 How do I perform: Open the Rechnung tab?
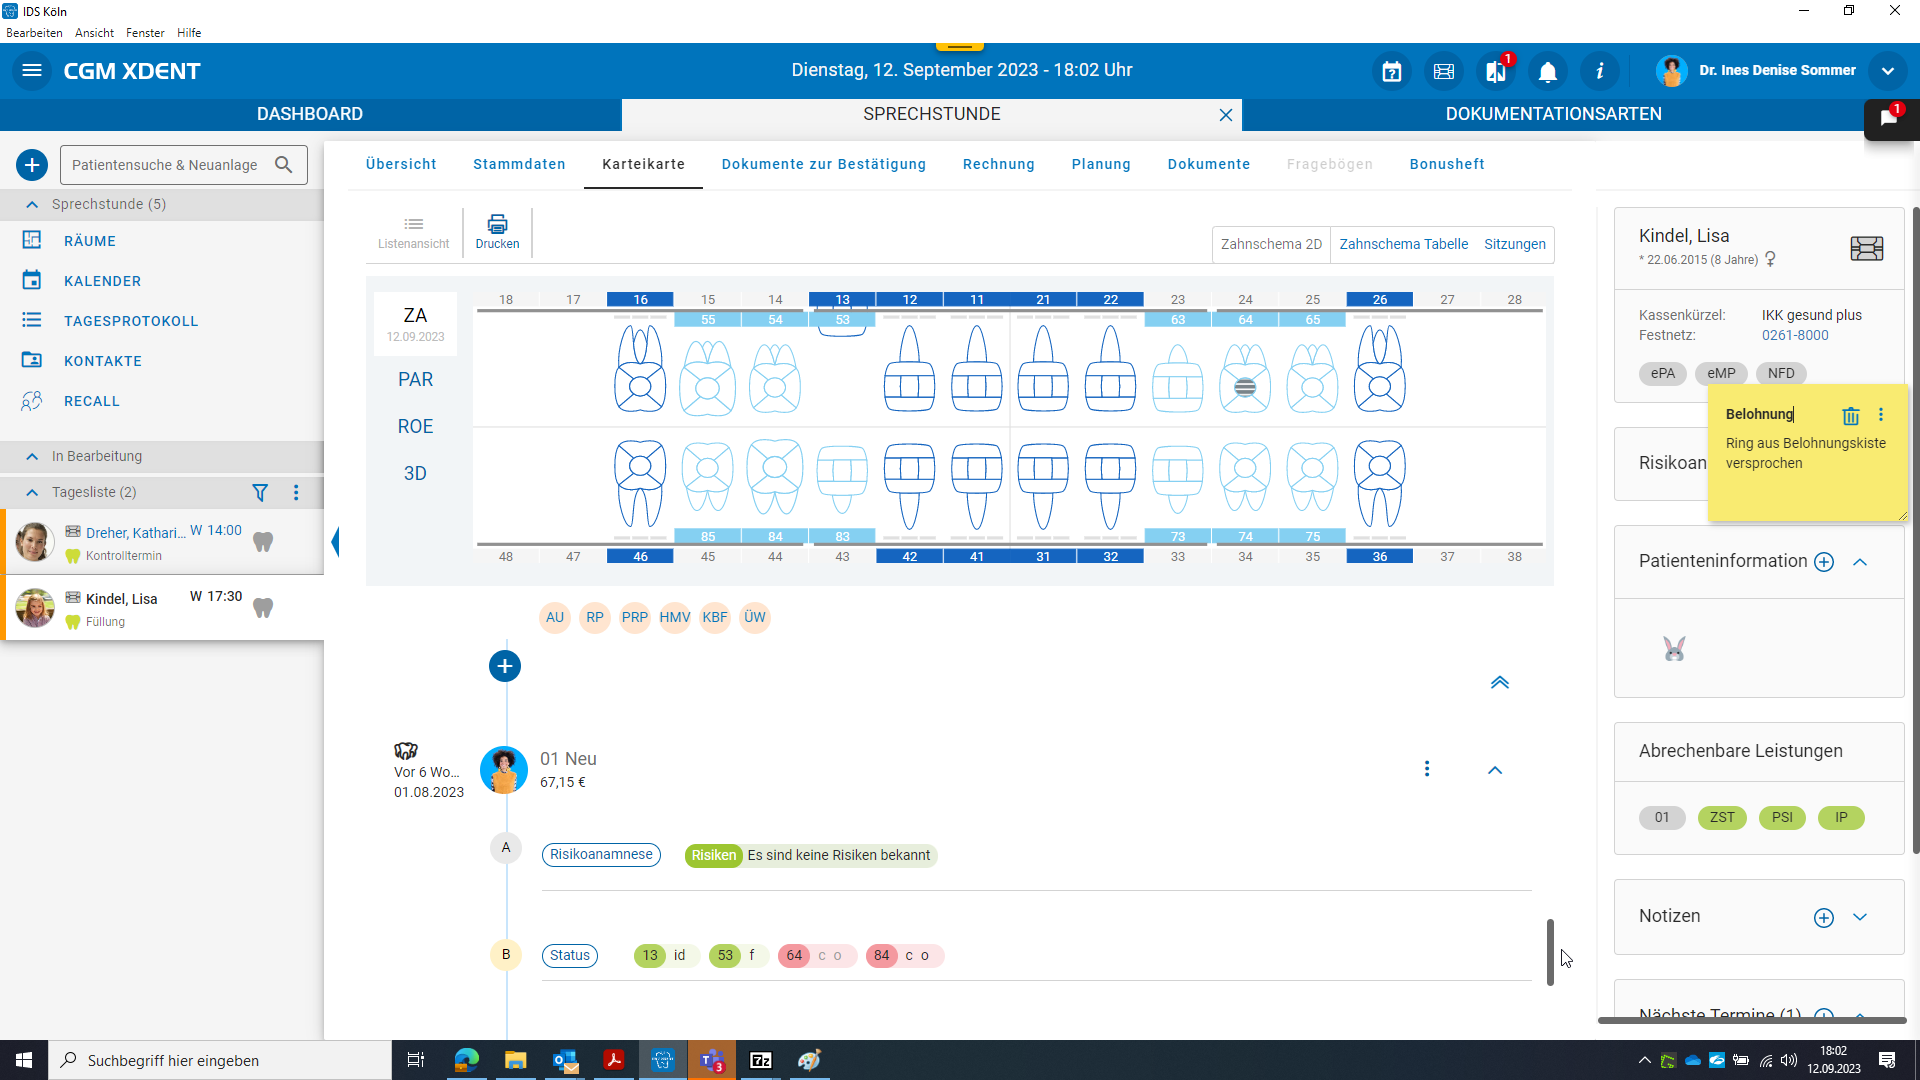coord(999,164)
